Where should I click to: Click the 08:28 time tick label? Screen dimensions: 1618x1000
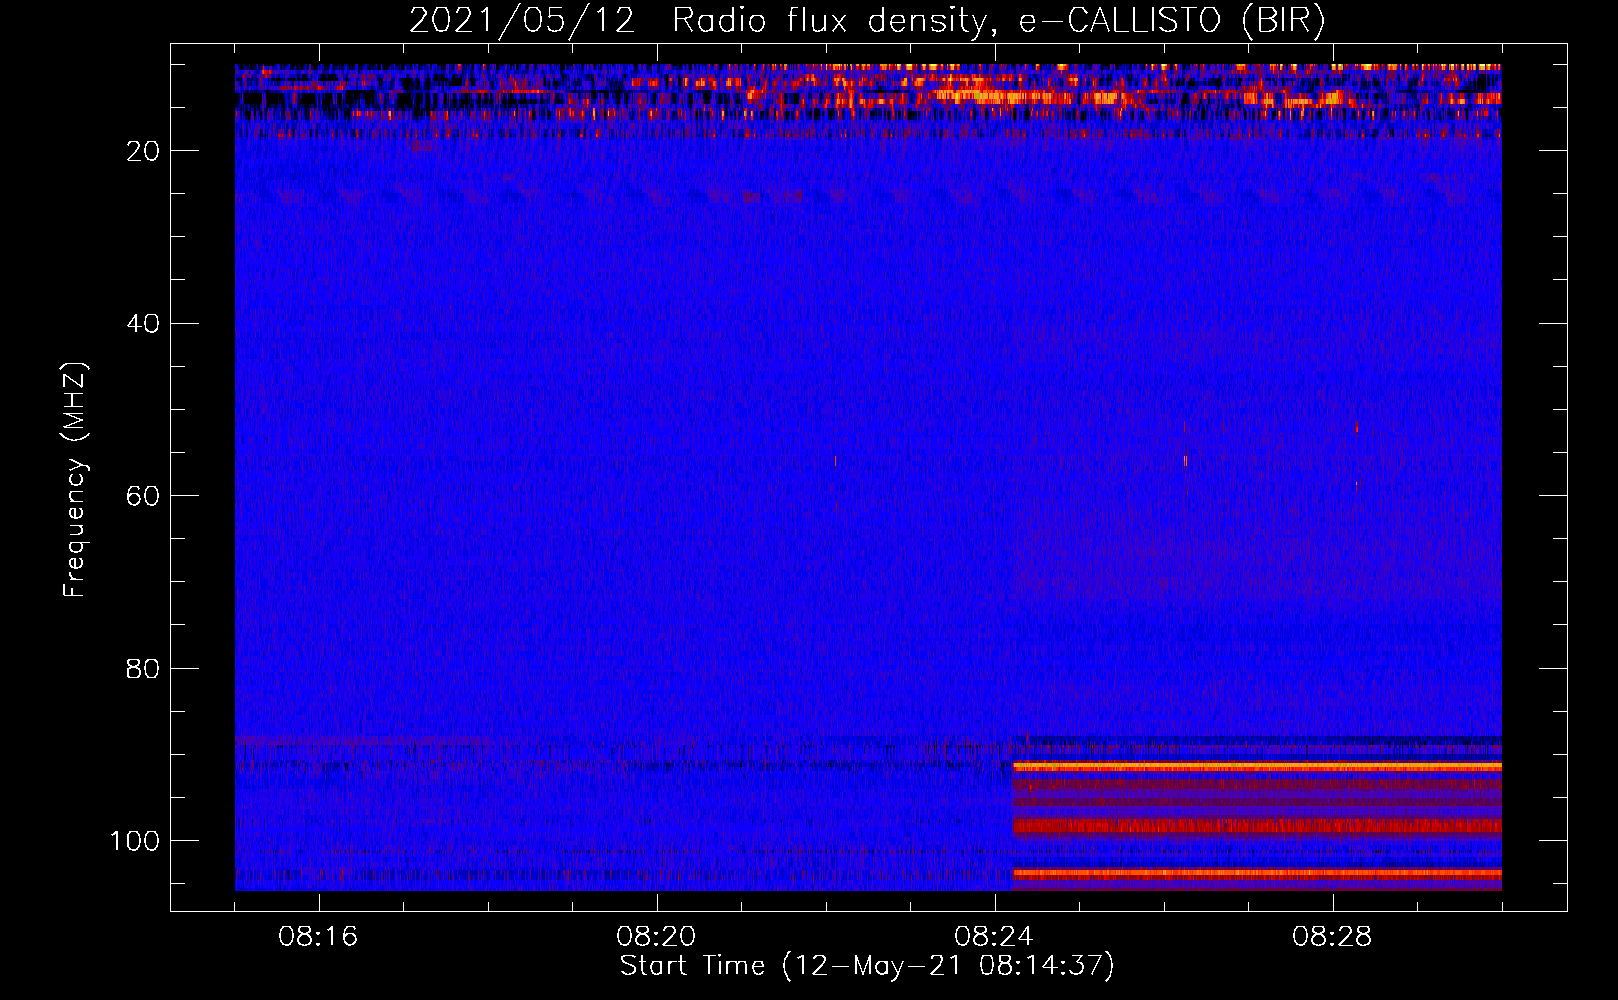coord(1333,937)
